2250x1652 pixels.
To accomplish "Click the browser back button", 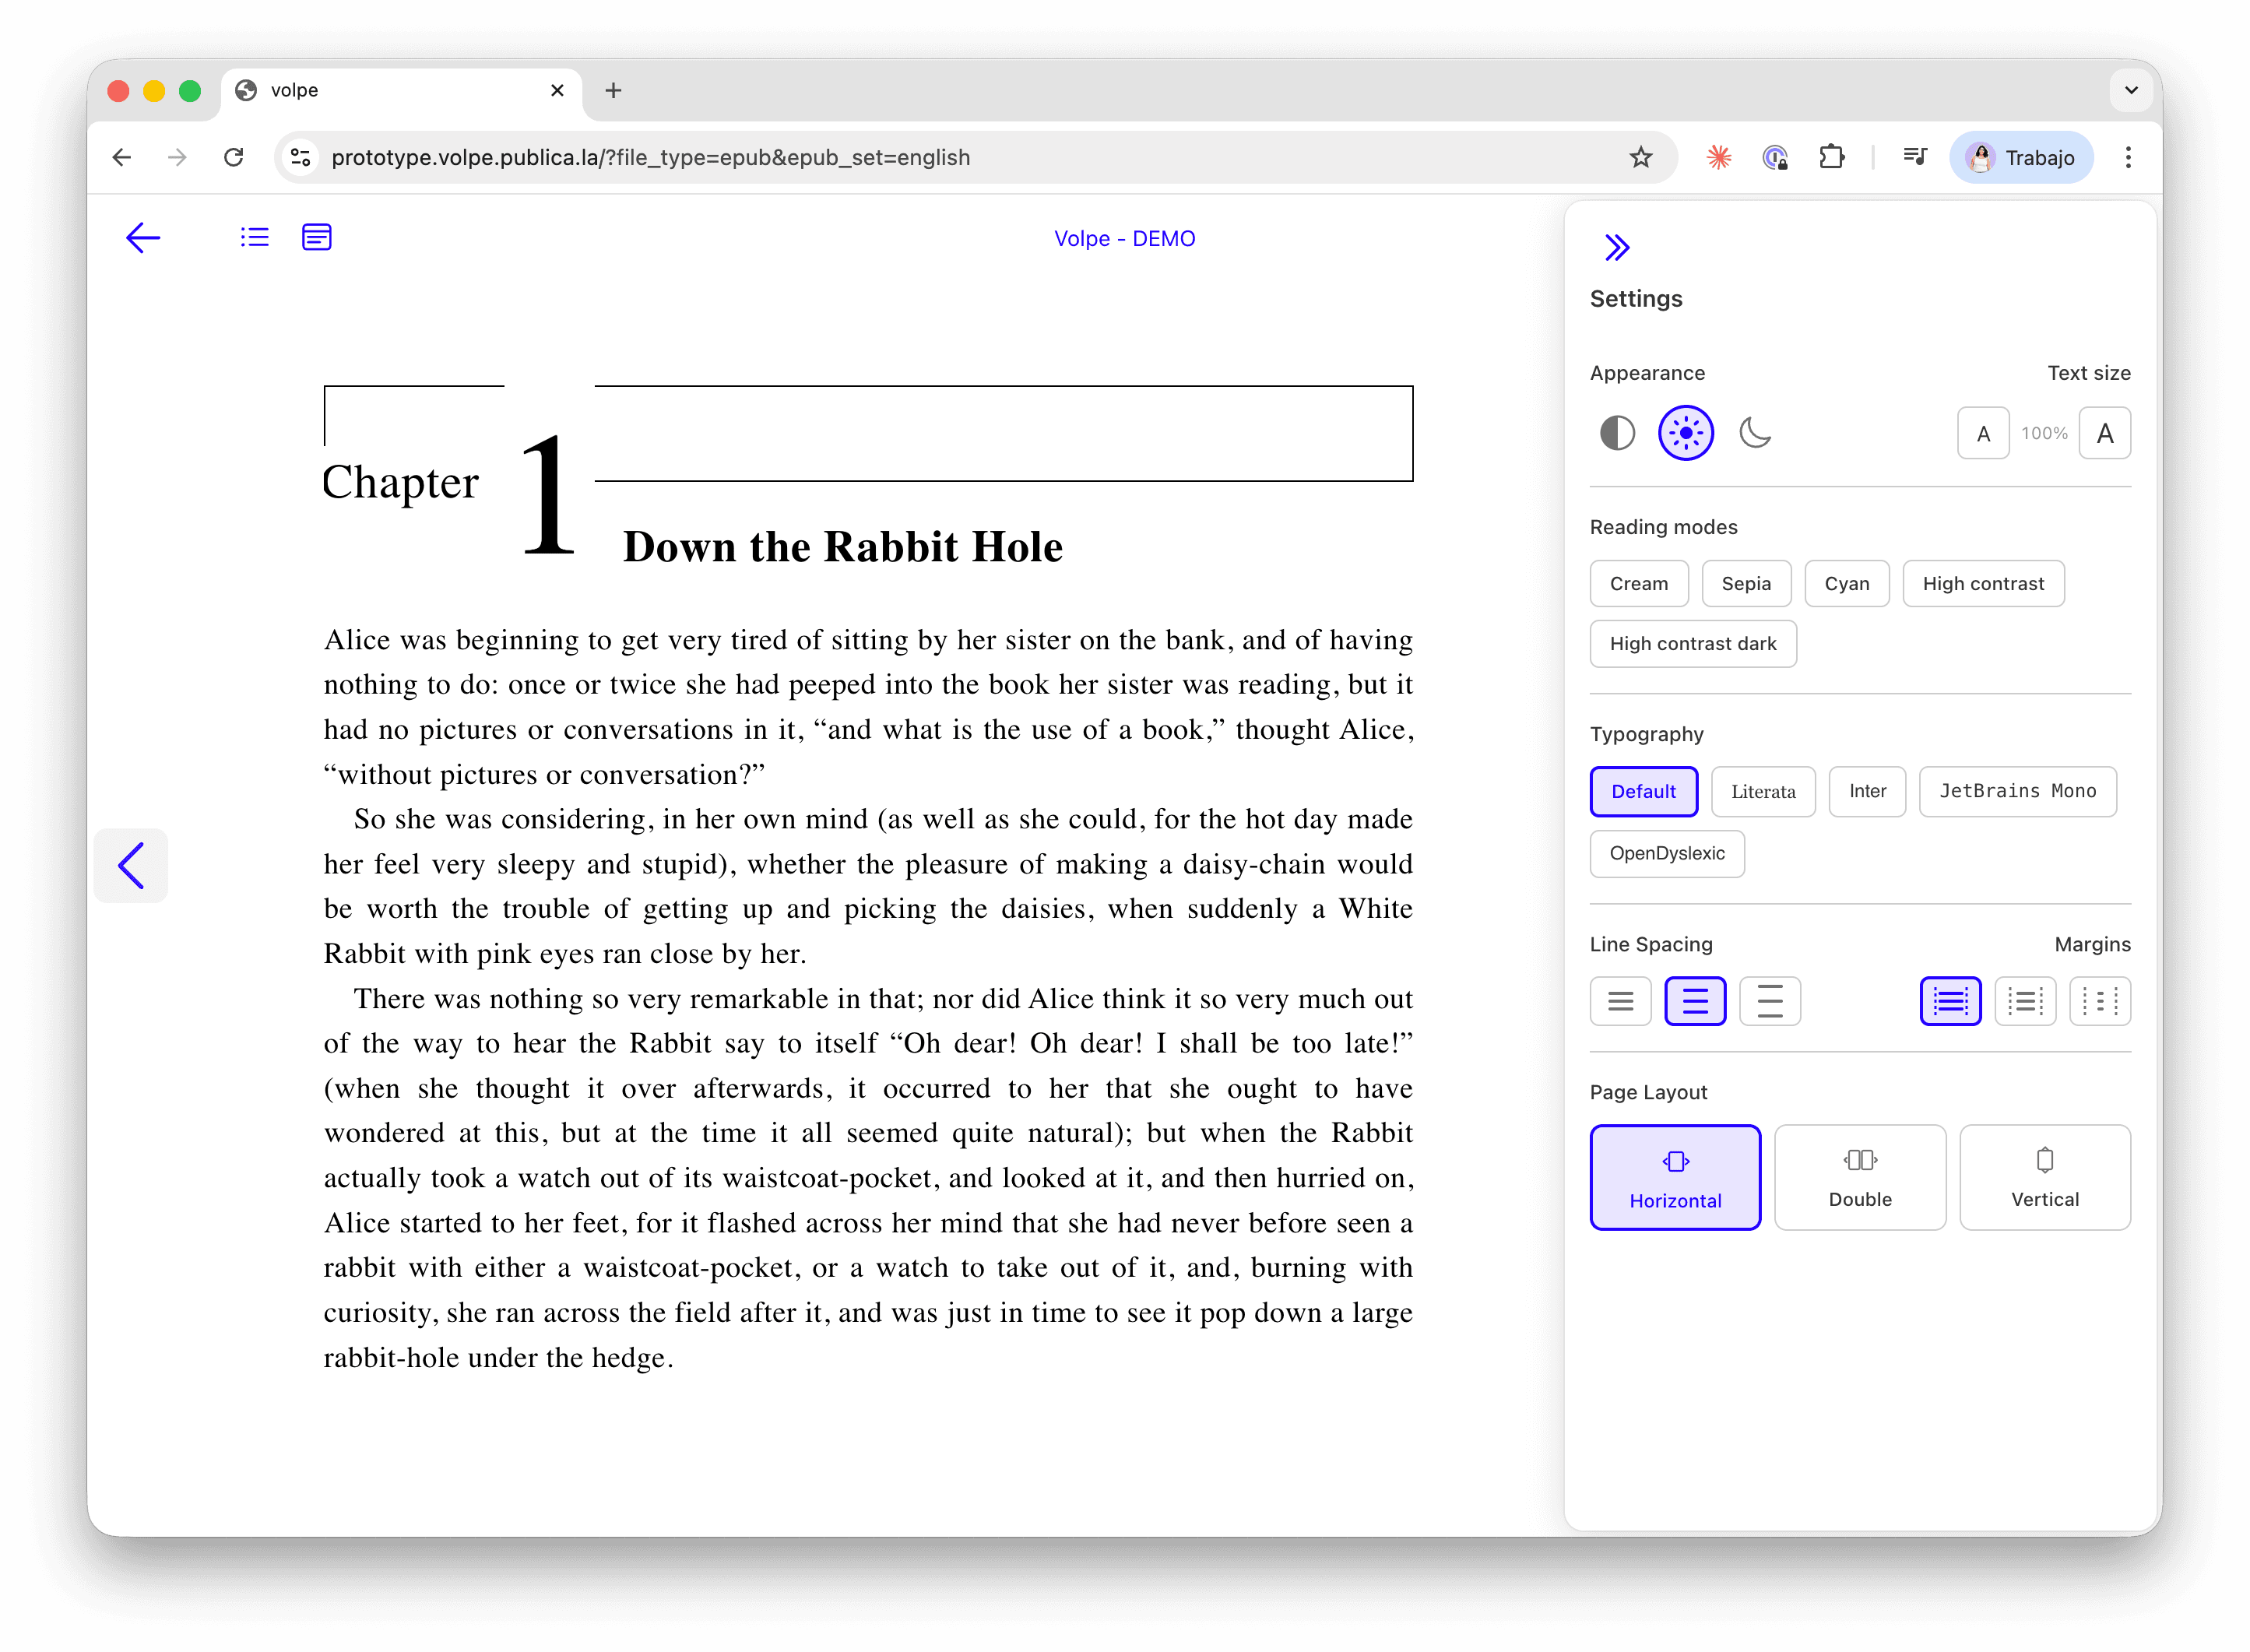I will click(x=122, y=157).
